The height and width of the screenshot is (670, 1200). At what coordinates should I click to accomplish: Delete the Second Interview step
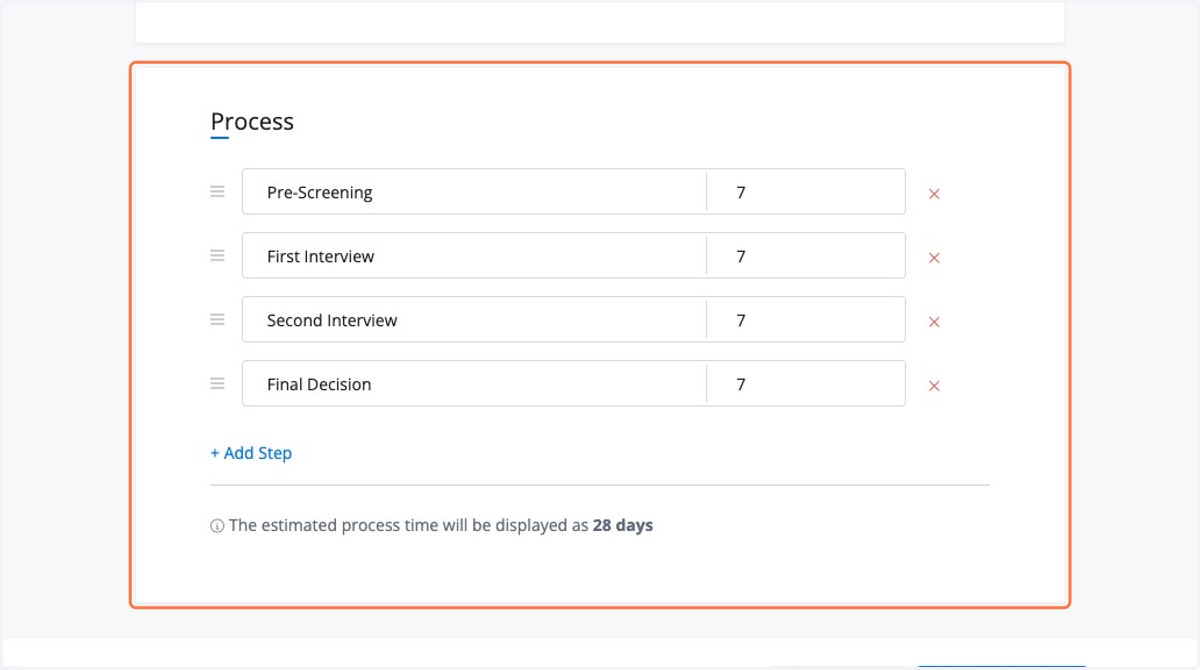click(934, 322)
